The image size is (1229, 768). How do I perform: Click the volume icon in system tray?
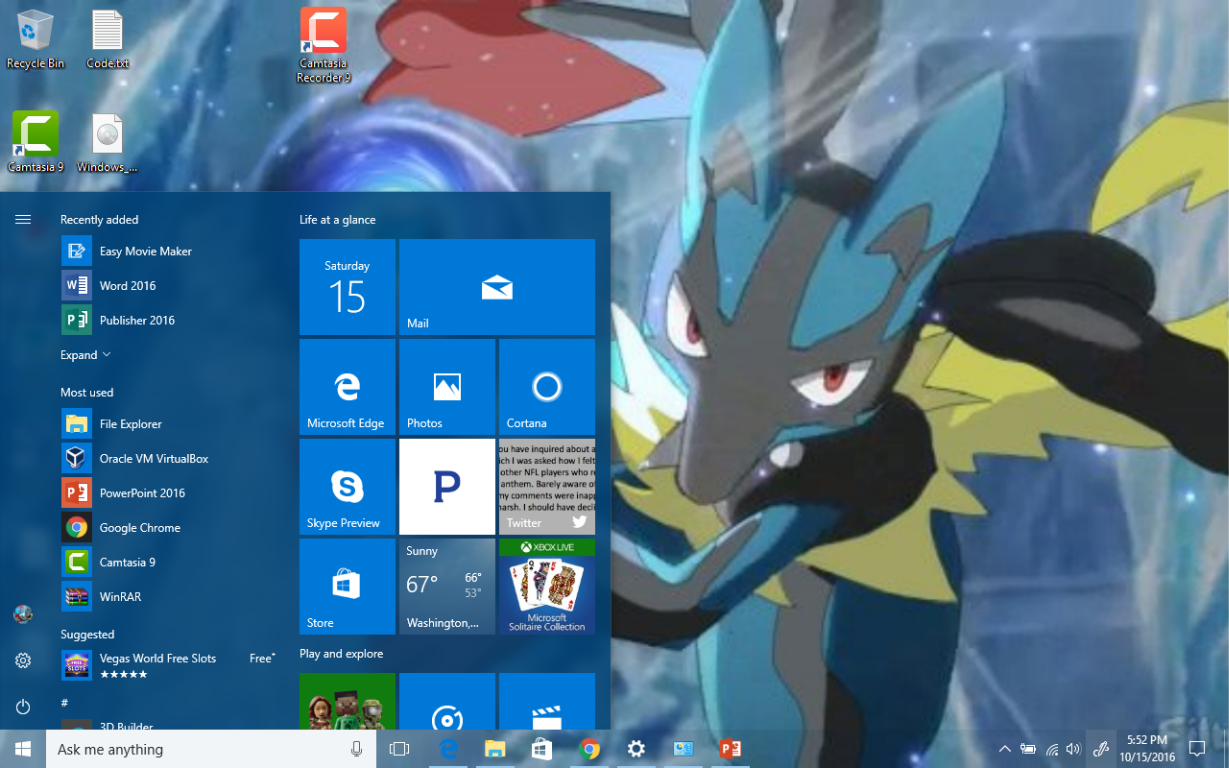1073,749
